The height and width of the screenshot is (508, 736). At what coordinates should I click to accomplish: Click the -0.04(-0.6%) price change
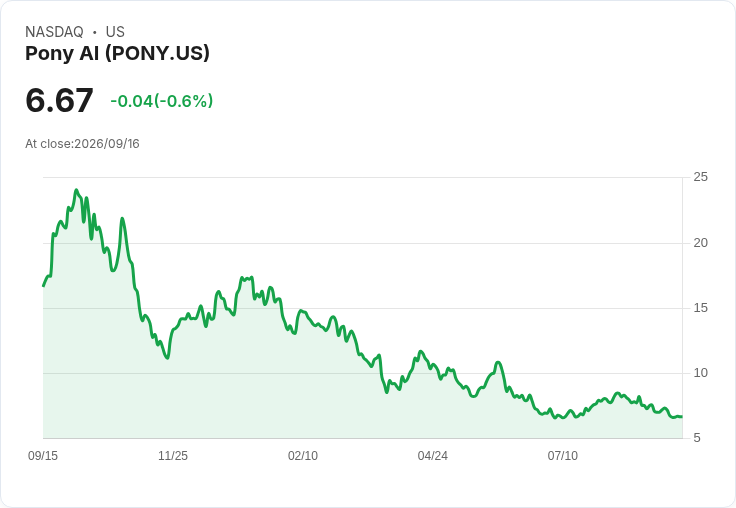[x=161, y=101]
